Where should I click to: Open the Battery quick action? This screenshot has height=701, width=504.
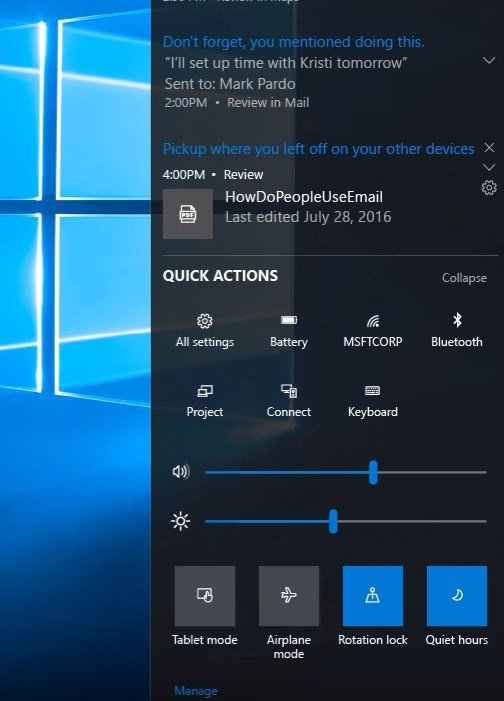pyautogui.click(x=289, y=332)
